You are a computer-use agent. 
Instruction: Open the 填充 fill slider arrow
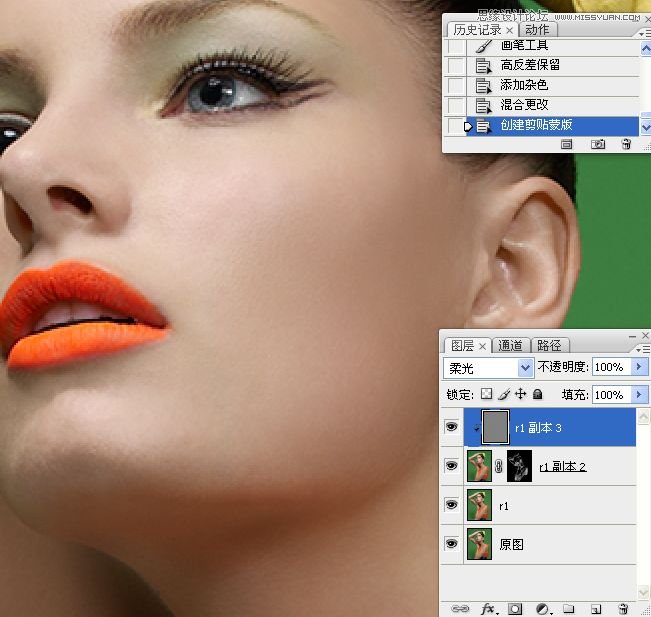point(639,394)
